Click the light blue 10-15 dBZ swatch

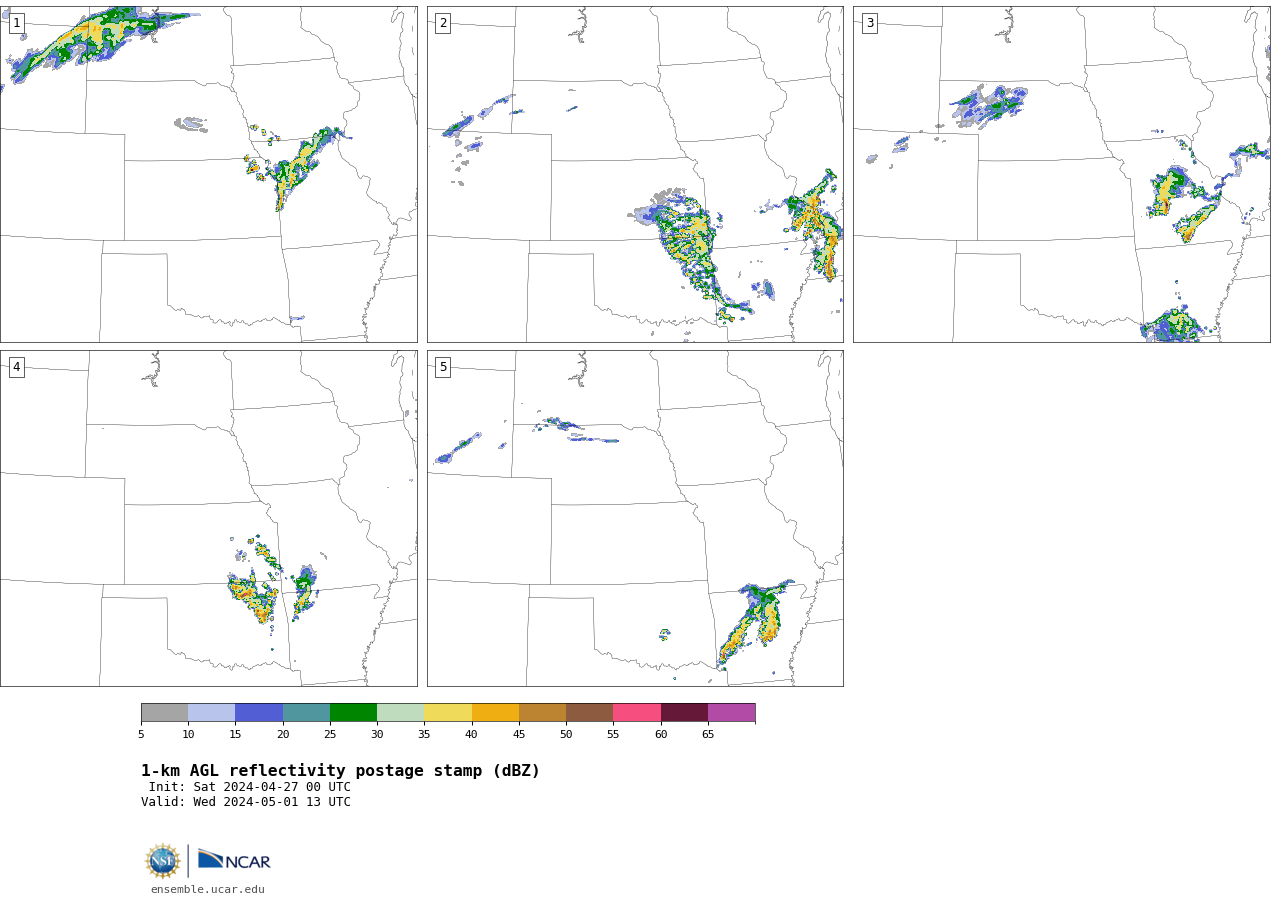[211, 712]
